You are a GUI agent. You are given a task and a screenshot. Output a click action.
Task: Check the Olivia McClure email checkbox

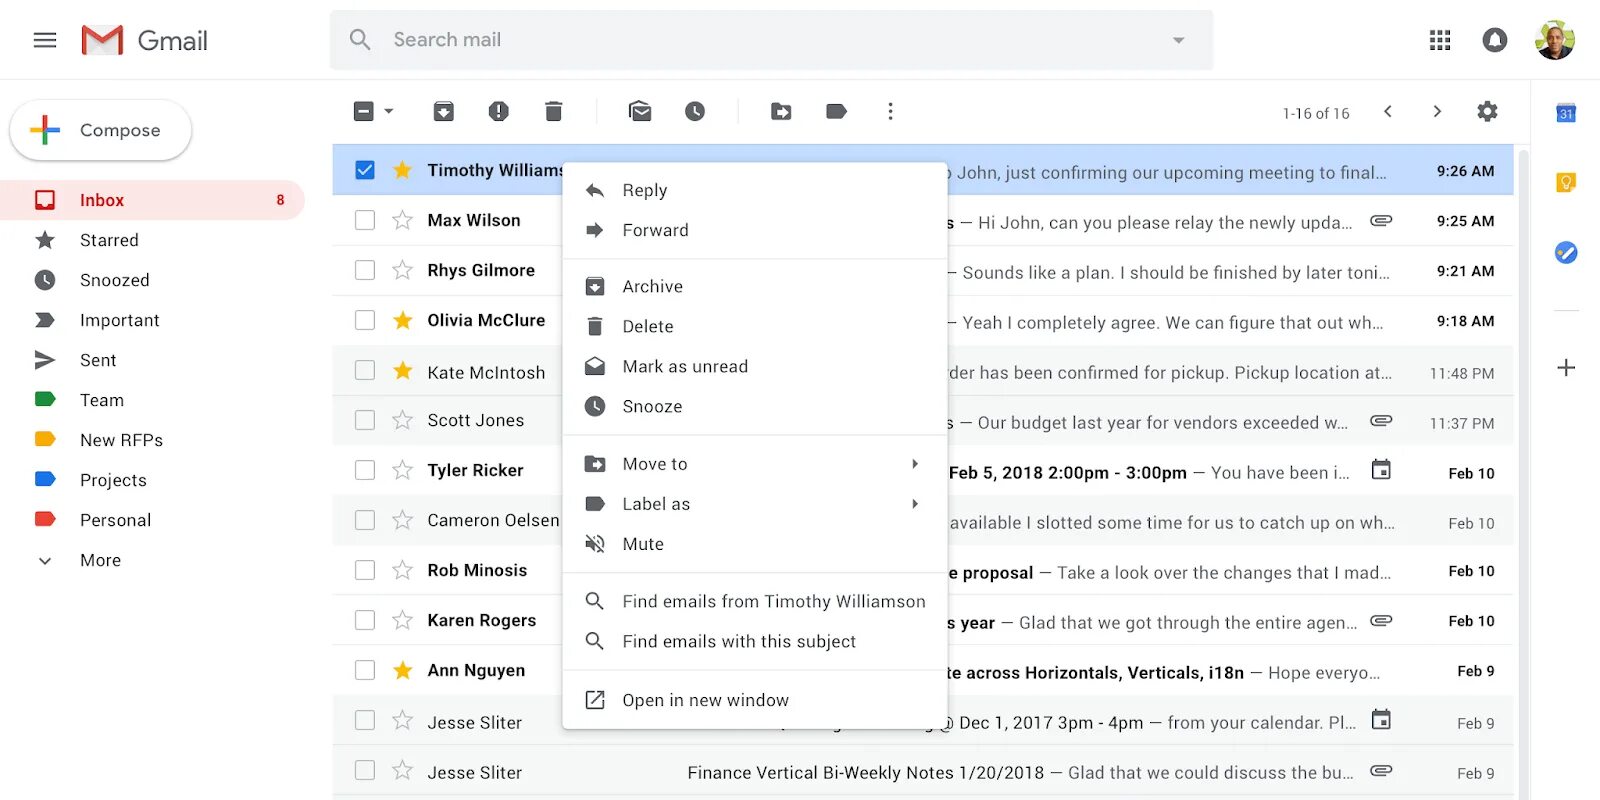[x=365, y=320]
